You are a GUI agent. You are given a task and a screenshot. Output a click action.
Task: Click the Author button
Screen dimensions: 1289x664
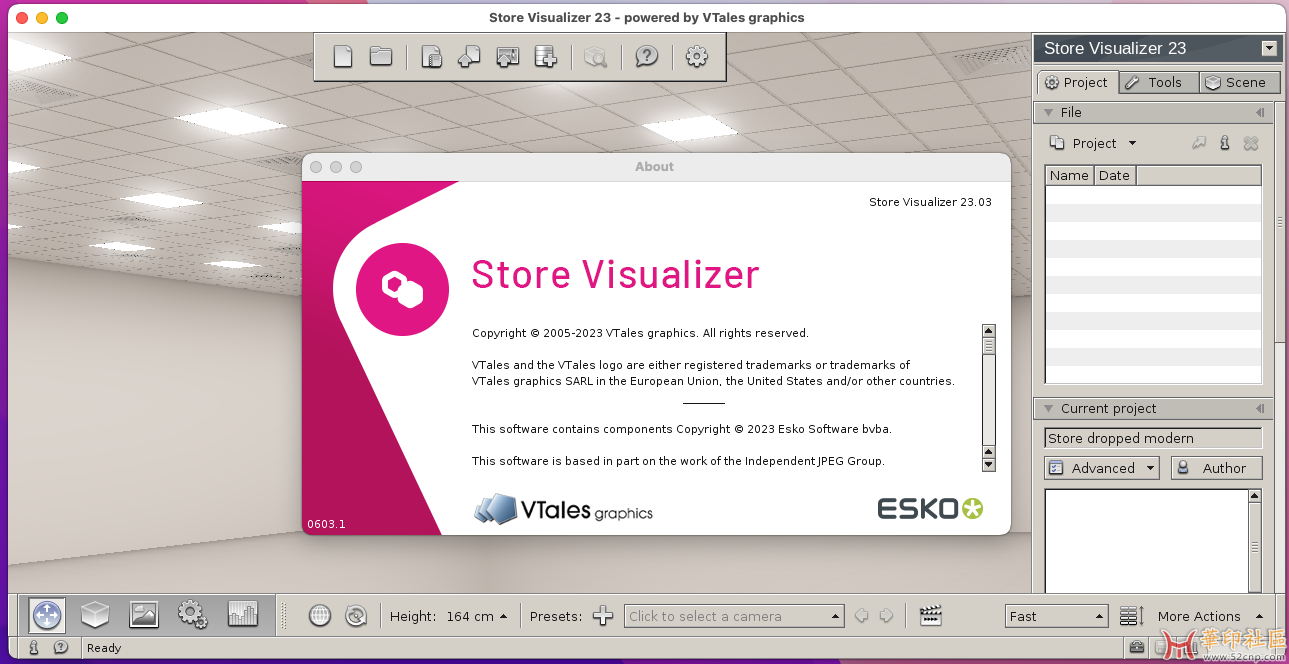tap(1216, 468)
